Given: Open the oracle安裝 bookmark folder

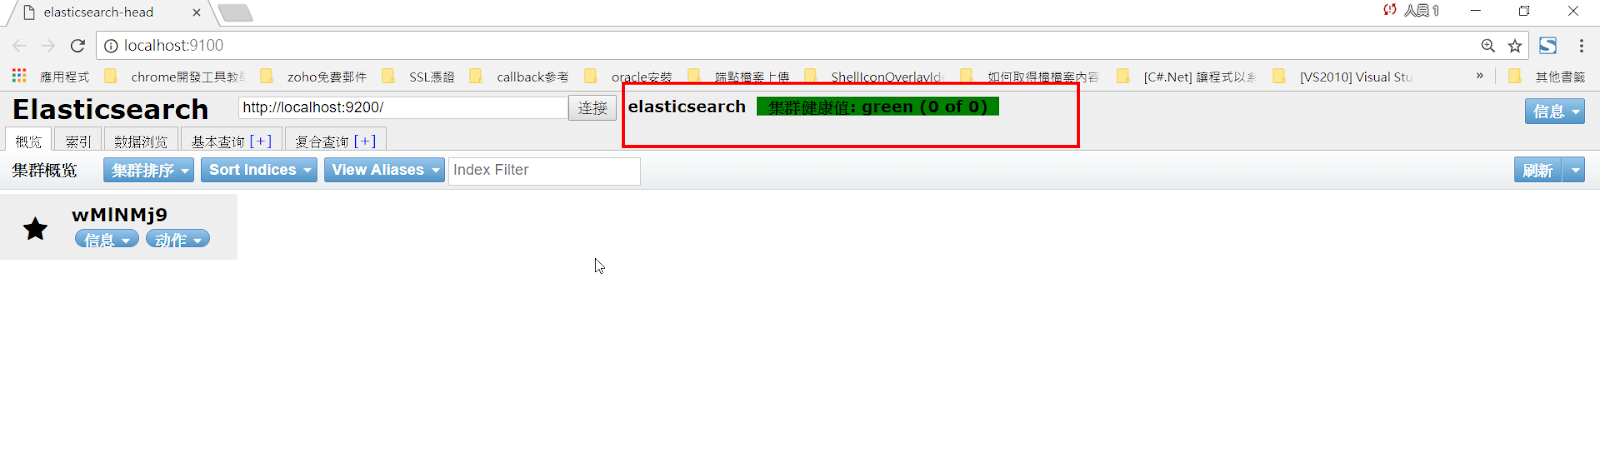Looking at the screenshot, I should pos(629,77).
